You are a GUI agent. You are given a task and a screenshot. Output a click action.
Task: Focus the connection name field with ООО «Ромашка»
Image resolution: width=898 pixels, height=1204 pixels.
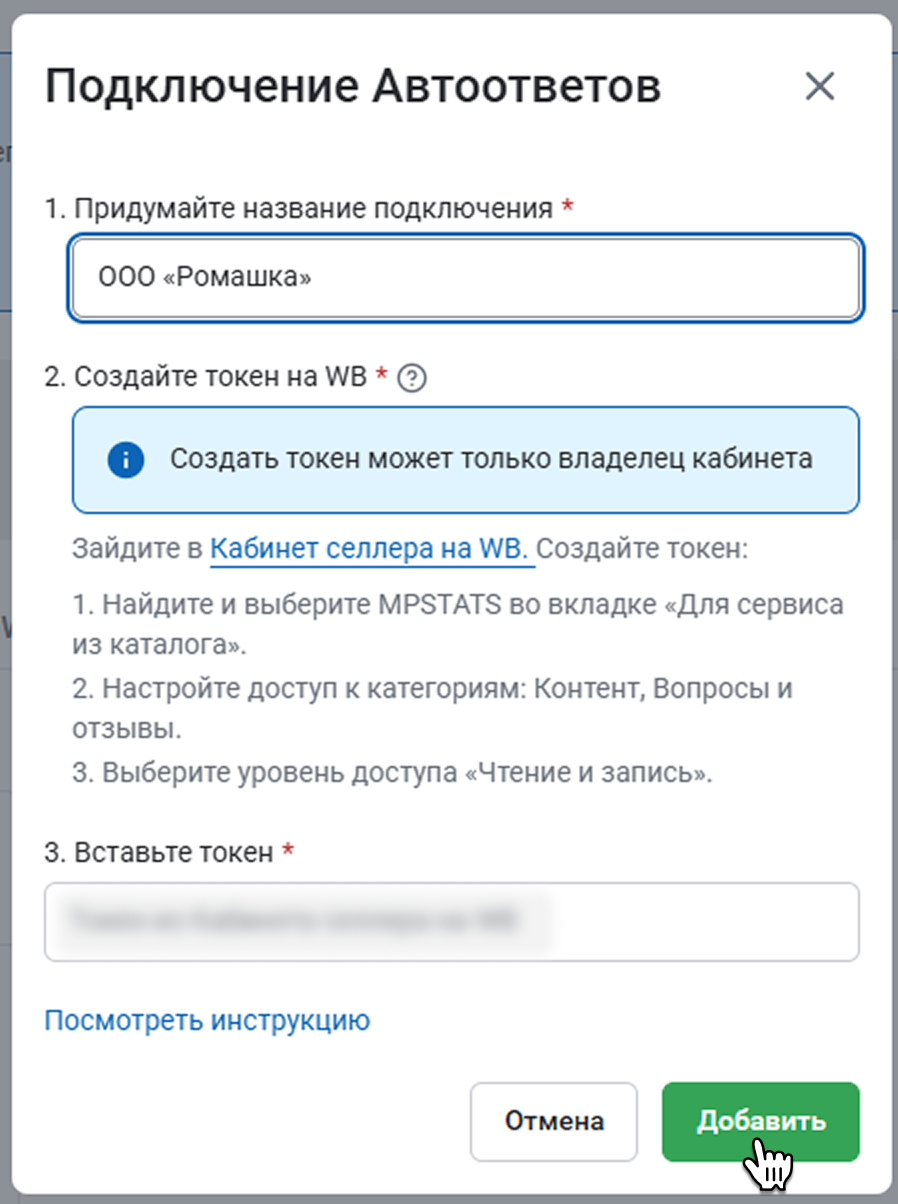[465, 277]
